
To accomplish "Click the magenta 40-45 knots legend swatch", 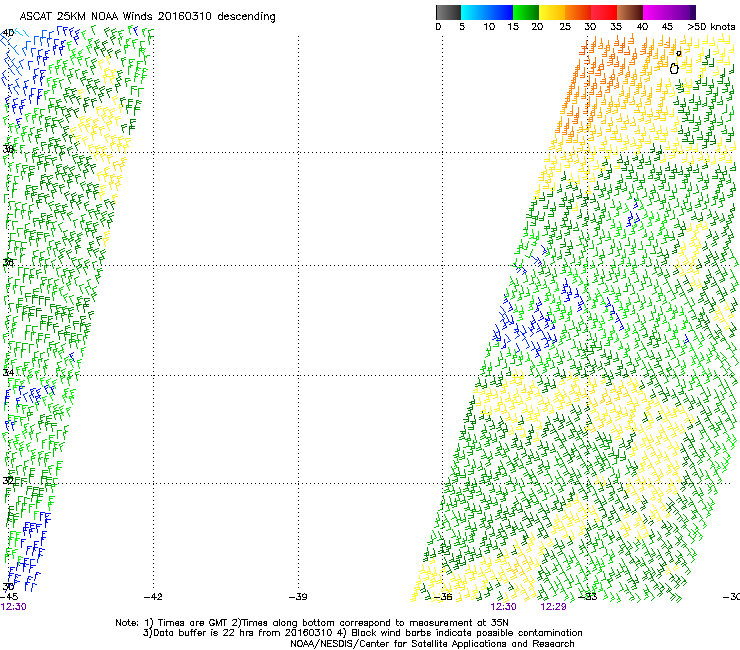I will pyautogui.click(x=656, y=12).
